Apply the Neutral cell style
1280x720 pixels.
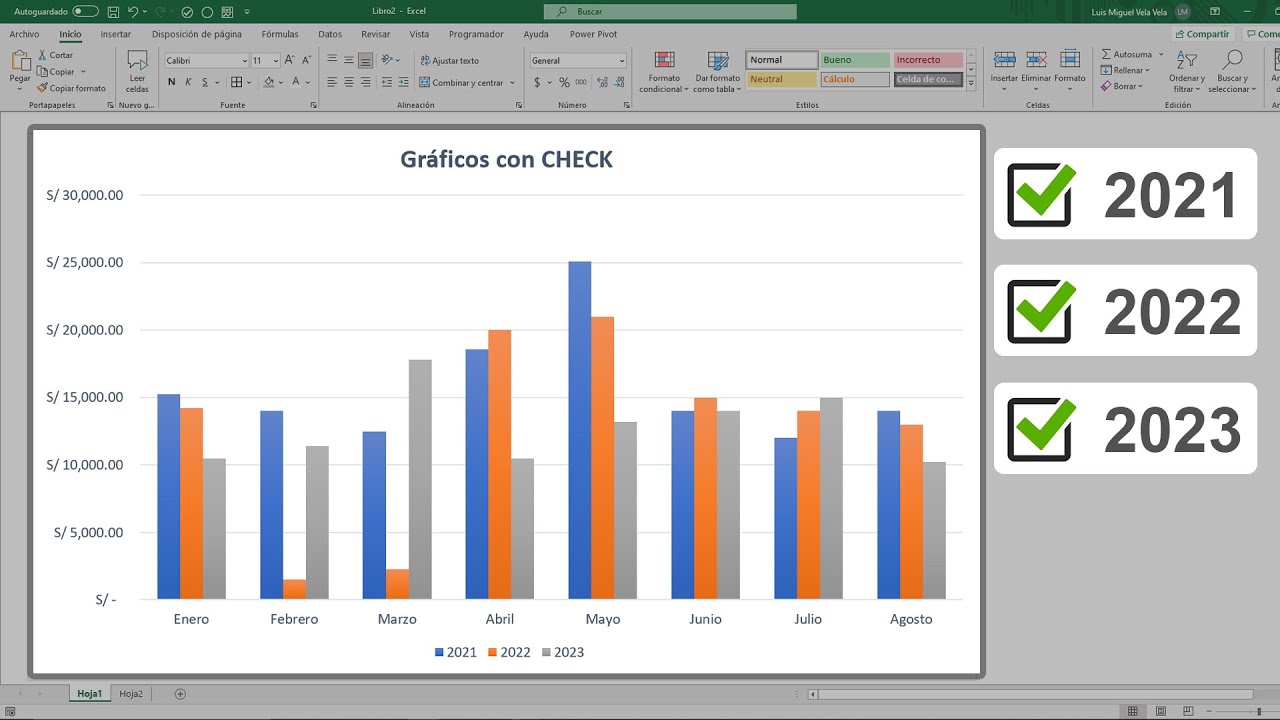781,79
